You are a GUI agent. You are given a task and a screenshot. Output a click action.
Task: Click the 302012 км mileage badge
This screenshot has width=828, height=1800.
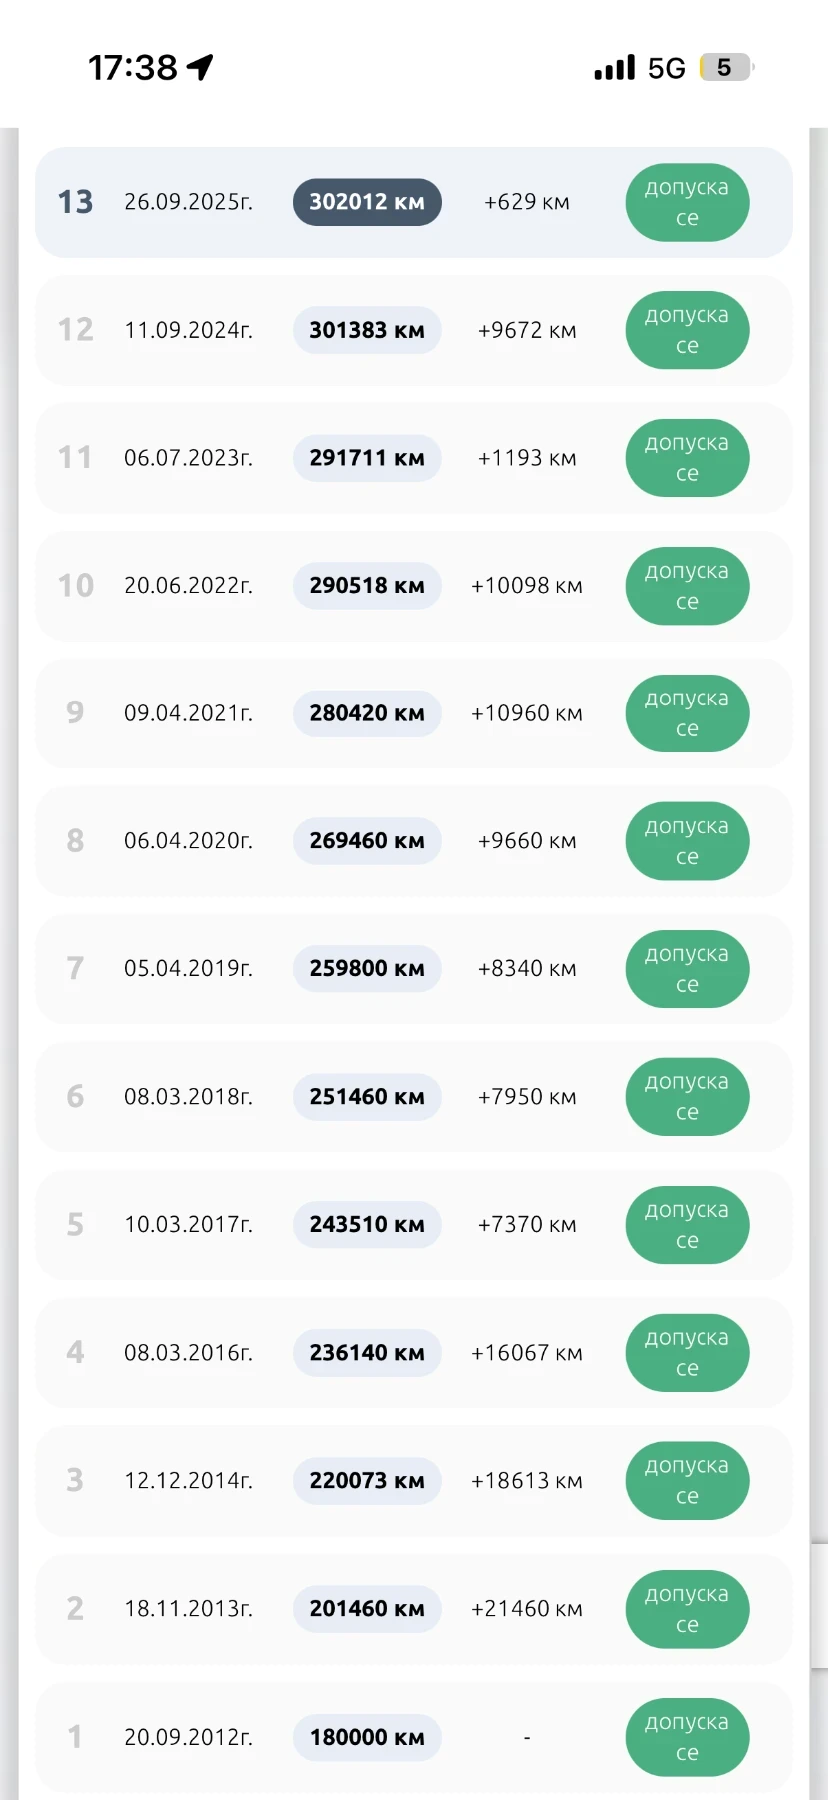click(x=367, y=202)
